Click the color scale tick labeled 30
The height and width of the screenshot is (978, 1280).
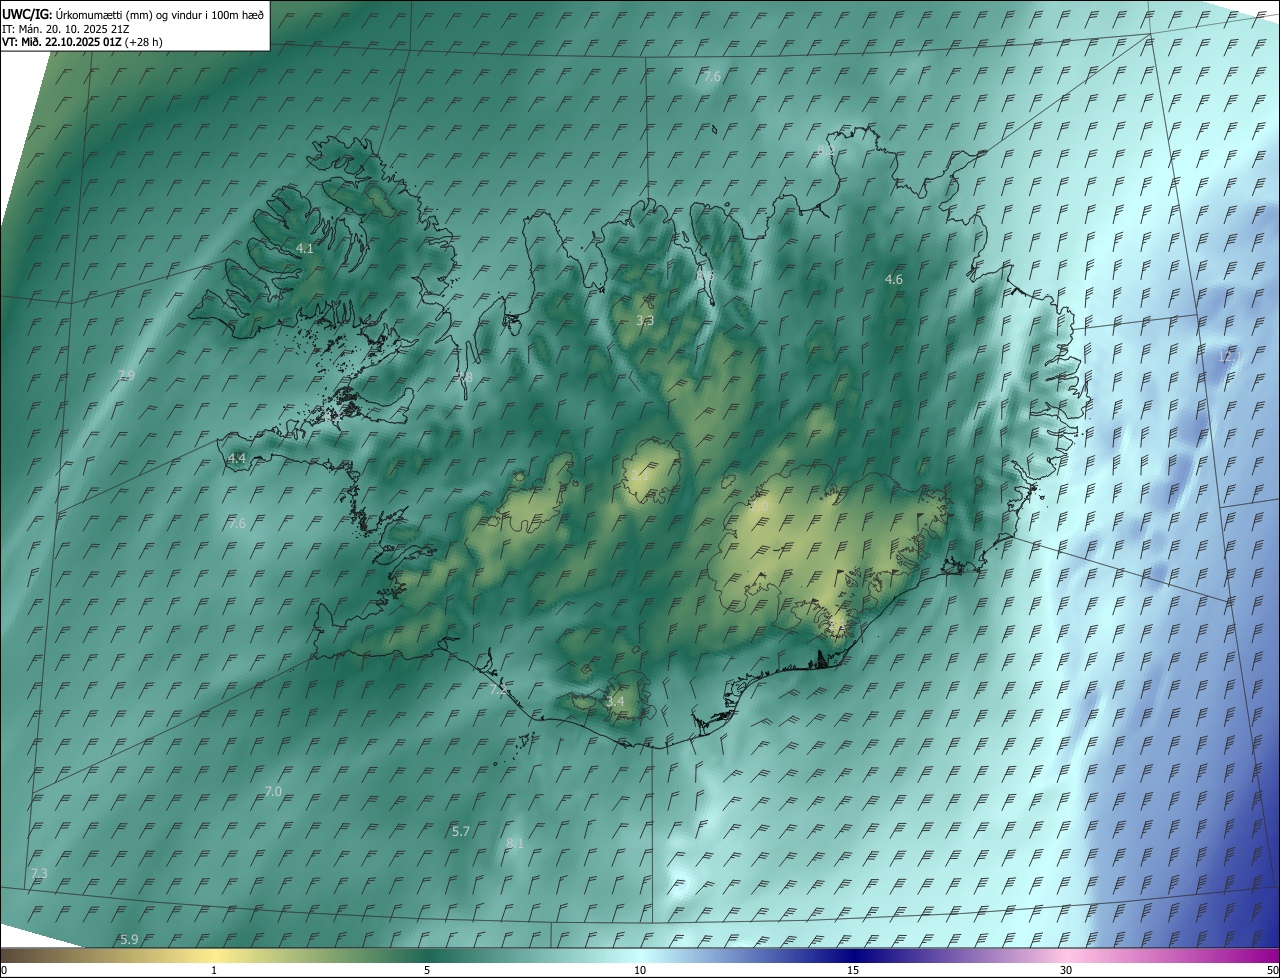(x=1066, y=971)
